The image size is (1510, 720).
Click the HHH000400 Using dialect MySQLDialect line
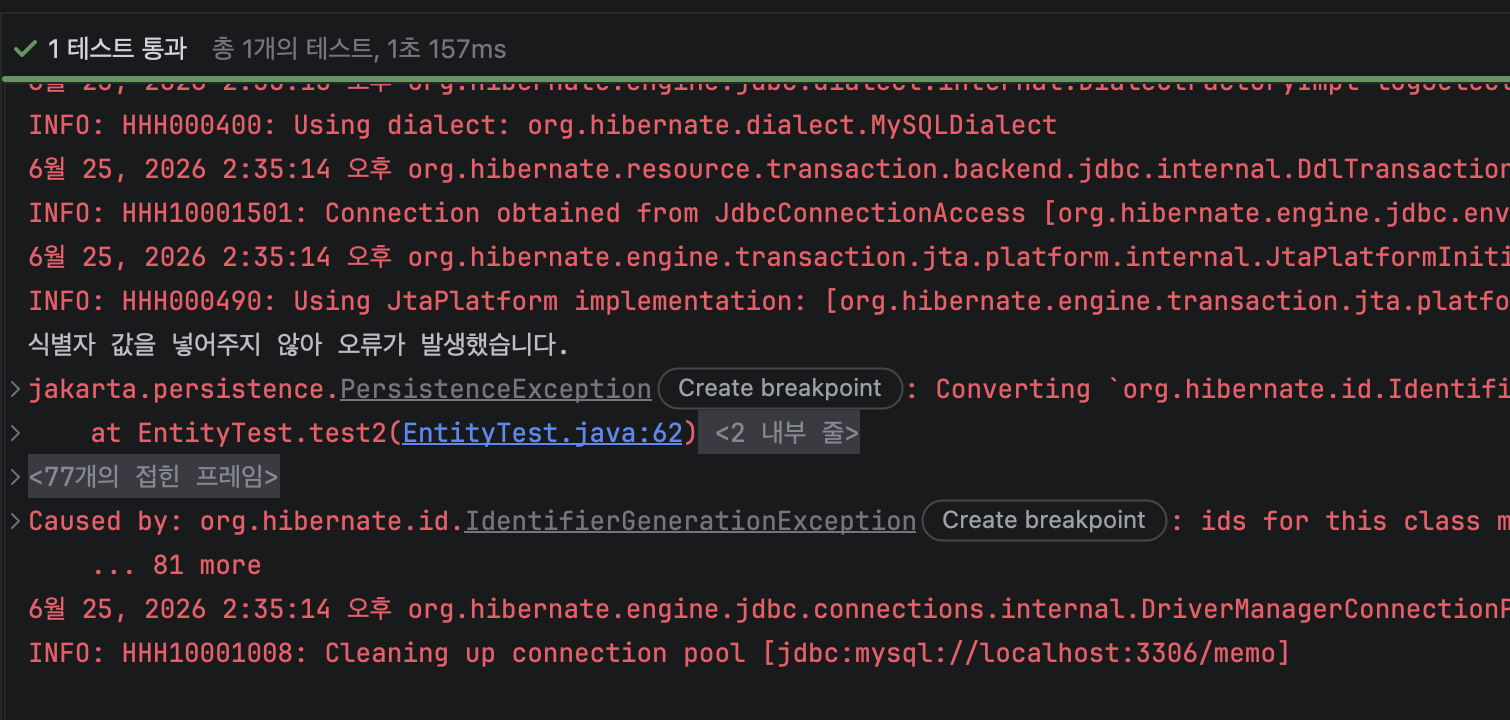pos(542,125)
